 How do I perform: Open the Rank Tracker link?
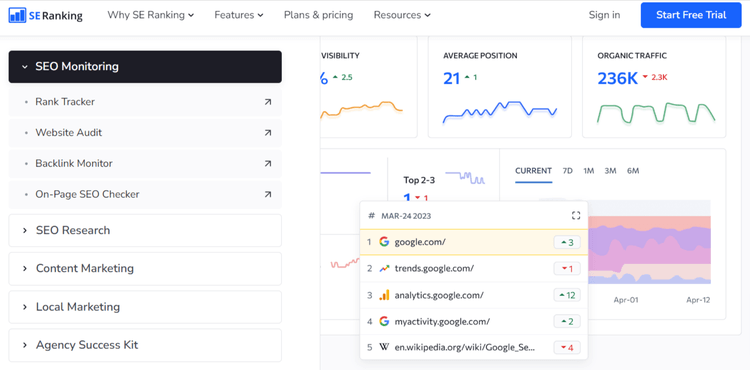(x=145, y=102)
